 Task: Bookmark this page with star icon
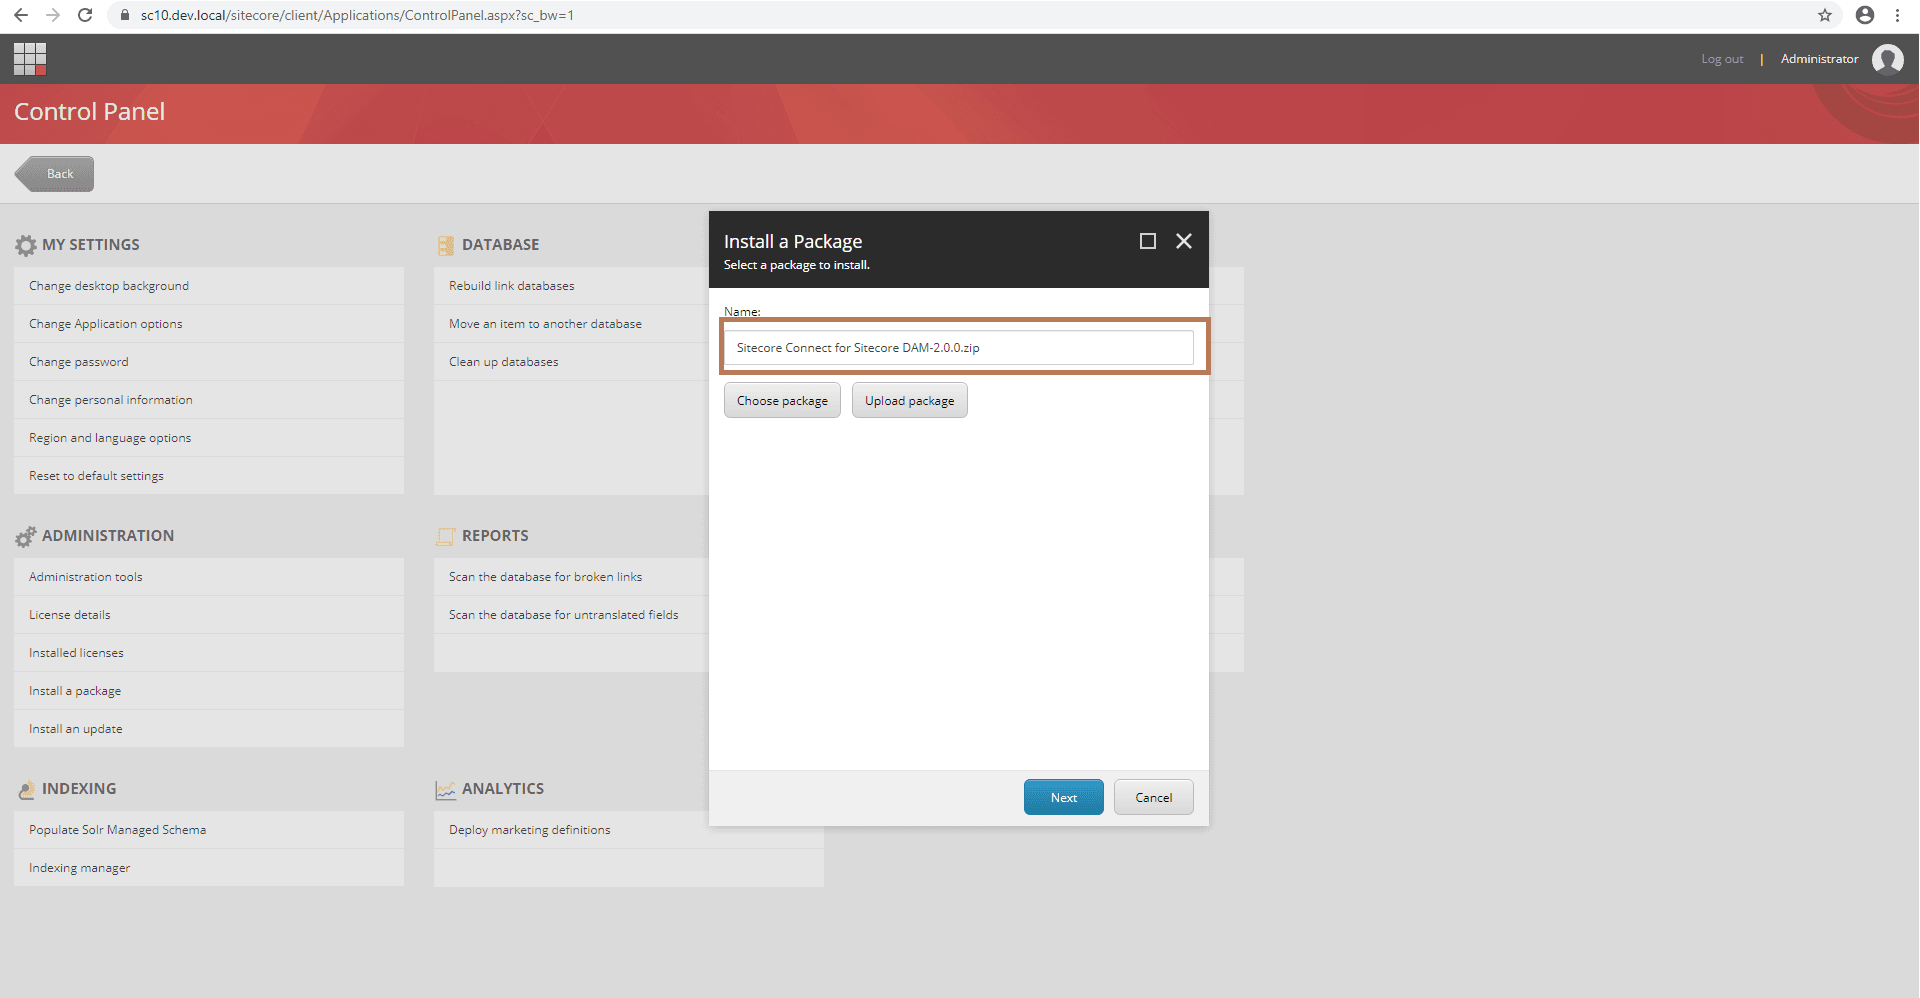tap(1825, 15)
